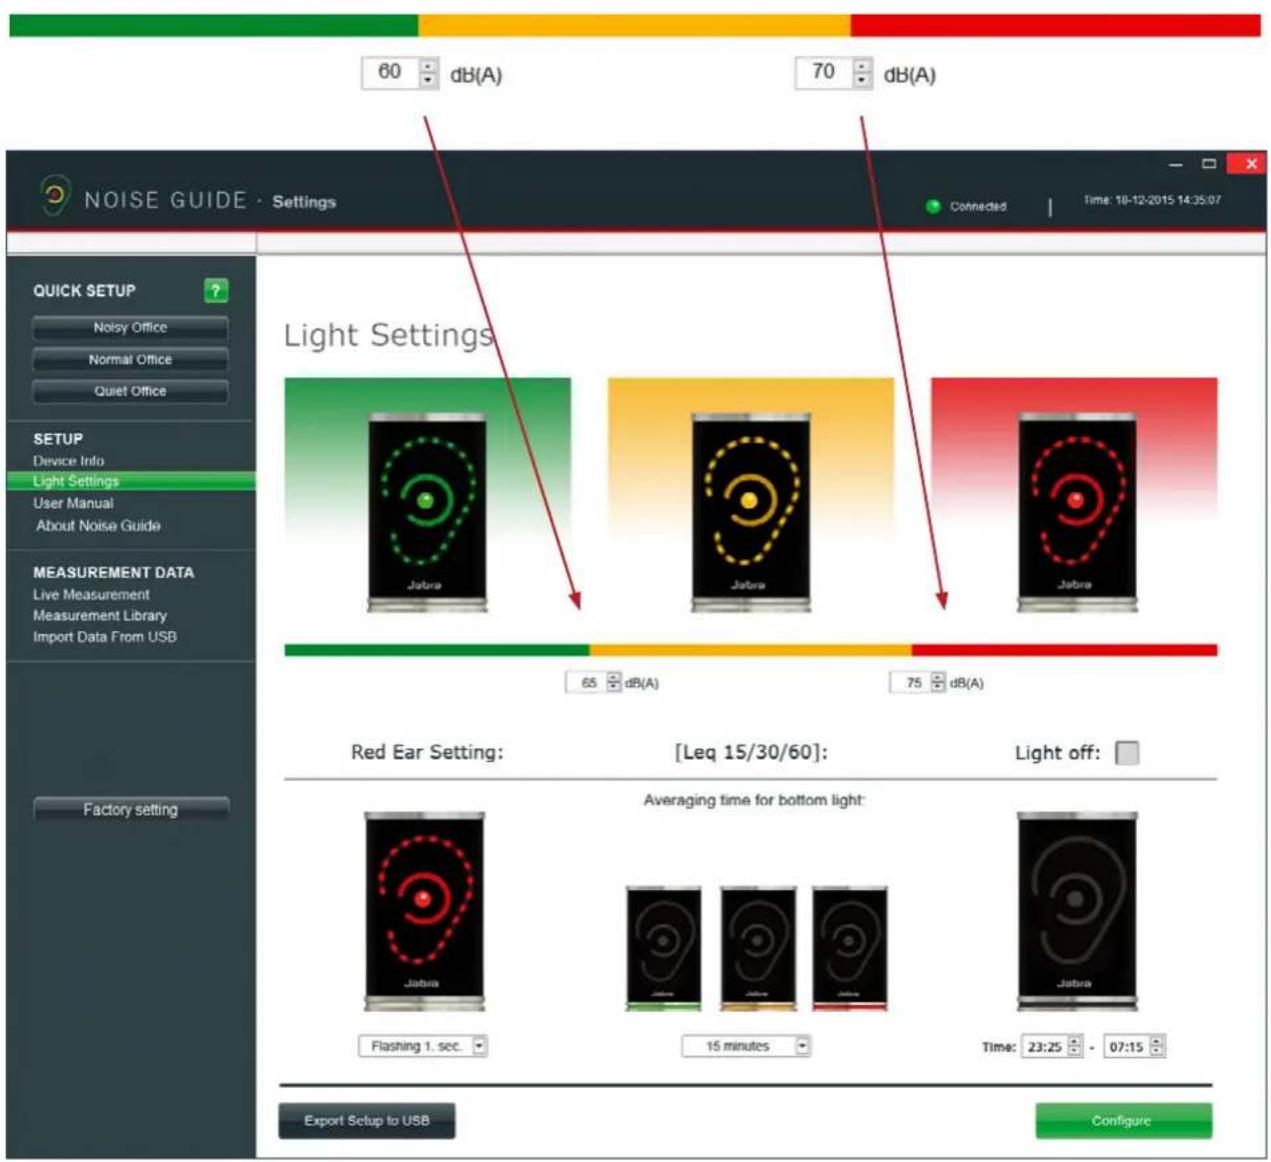Maximize the Noise Guide window

(x=1208, y=164)
